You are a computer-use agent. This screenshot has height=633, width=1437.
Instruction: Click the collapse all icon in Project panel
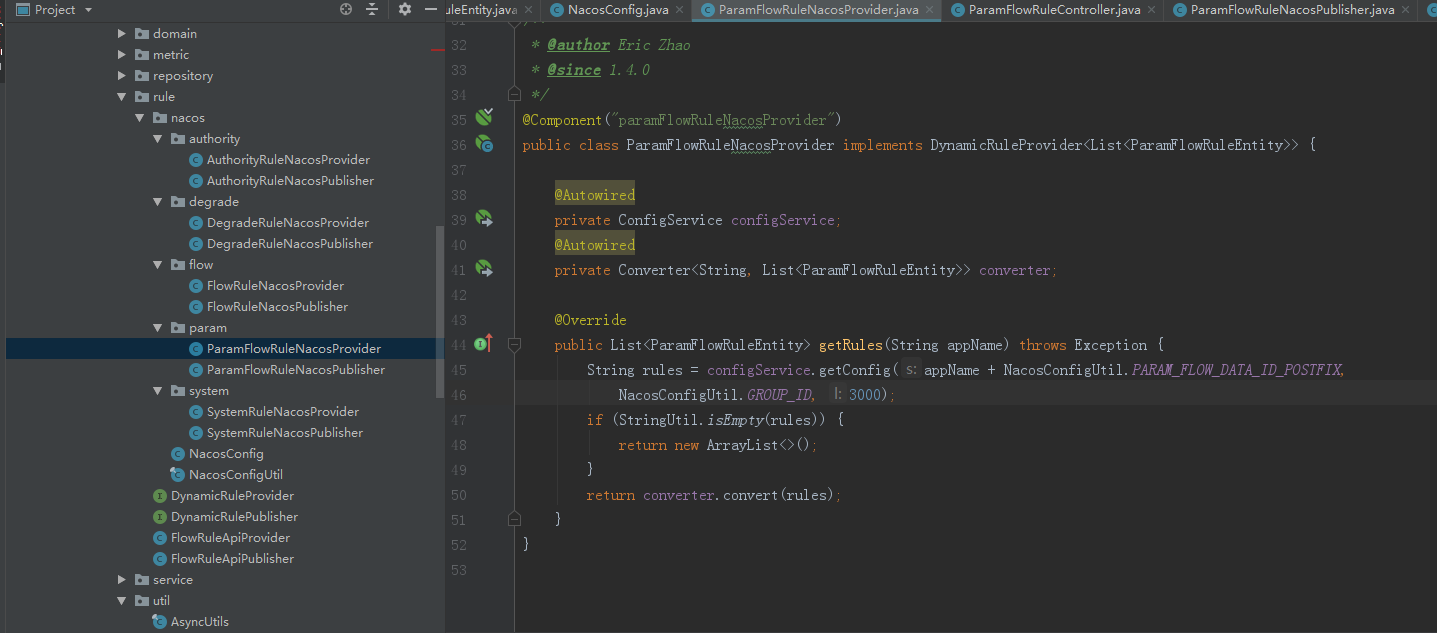[372, 9]
